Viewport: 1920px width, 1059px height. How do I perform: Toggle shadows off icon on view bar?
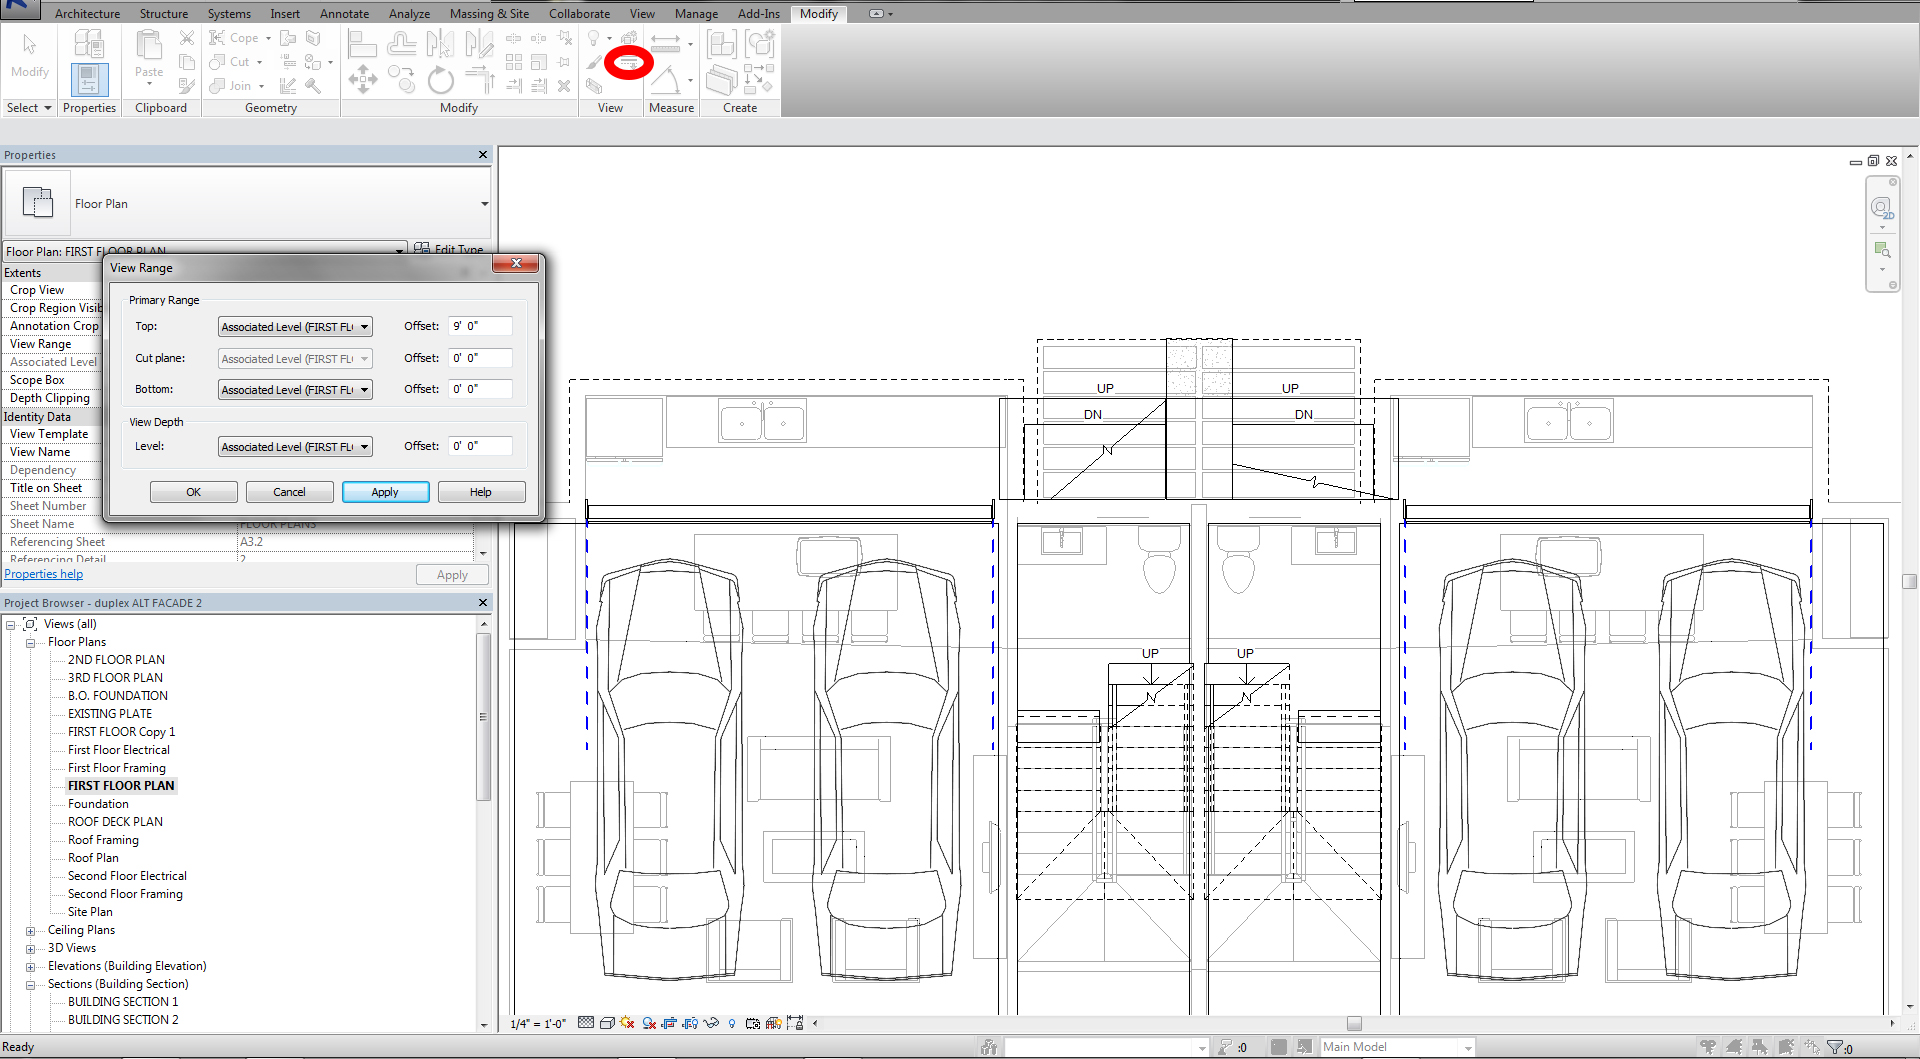click(x=649, y=1023)
